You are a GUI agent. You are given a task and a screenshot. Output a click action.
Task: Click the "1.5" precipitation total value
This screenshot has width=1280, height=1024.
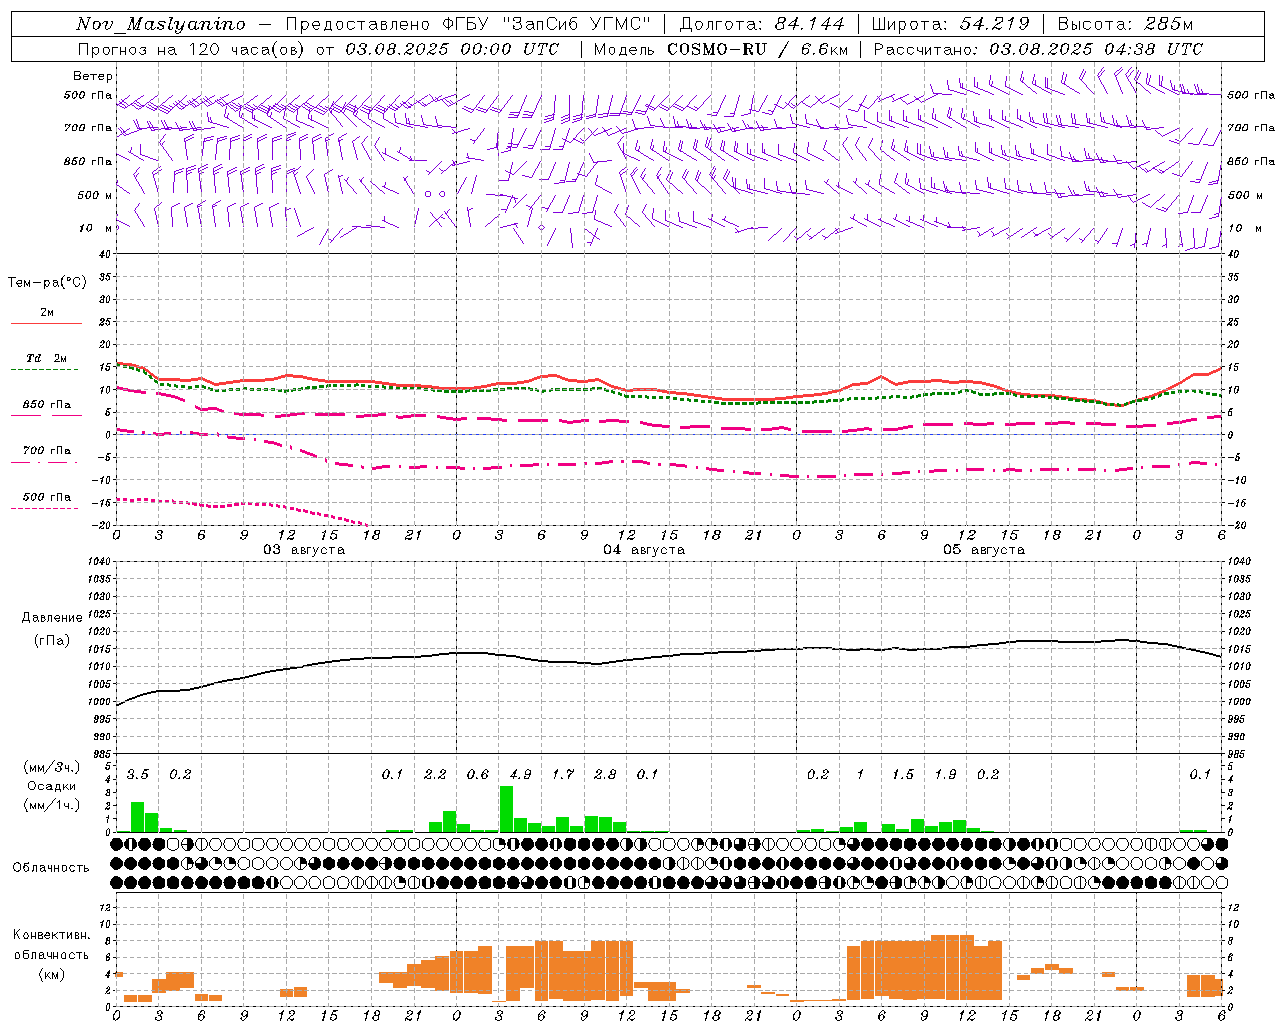coord(903,774)
